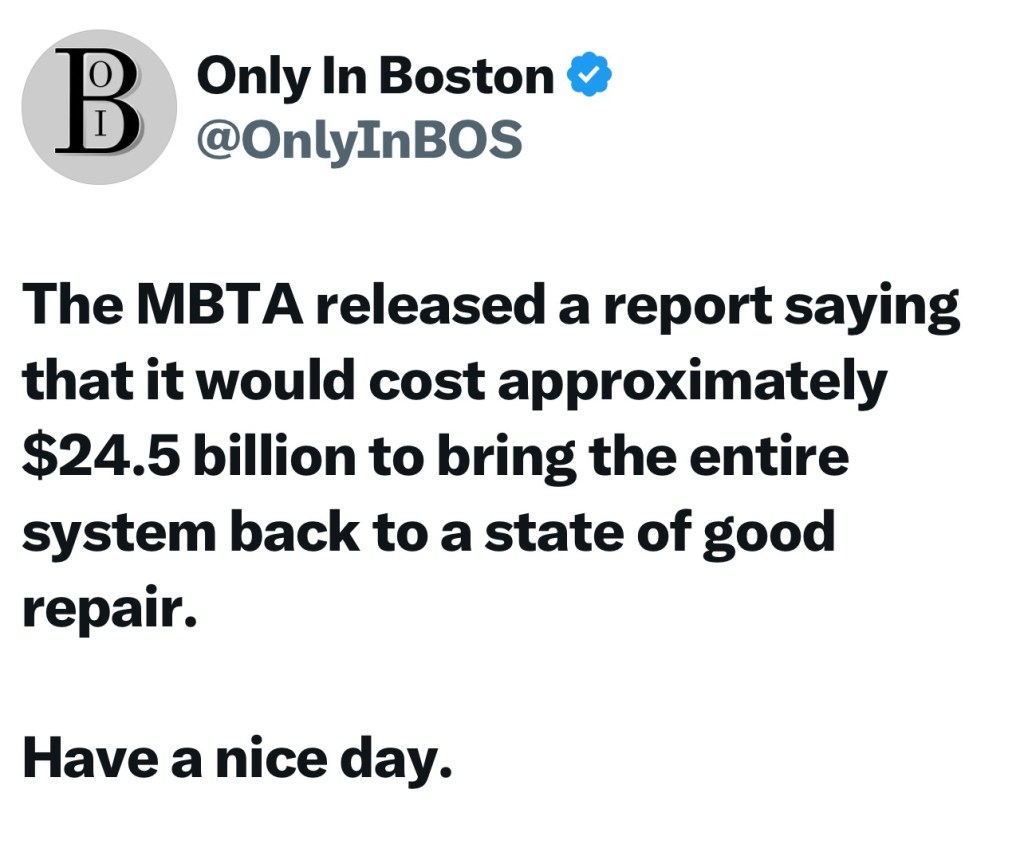Click the word "repair." in the tweet
This screenshot has width=1024, height=844.
pyautogui.click(x=104, y=607)
